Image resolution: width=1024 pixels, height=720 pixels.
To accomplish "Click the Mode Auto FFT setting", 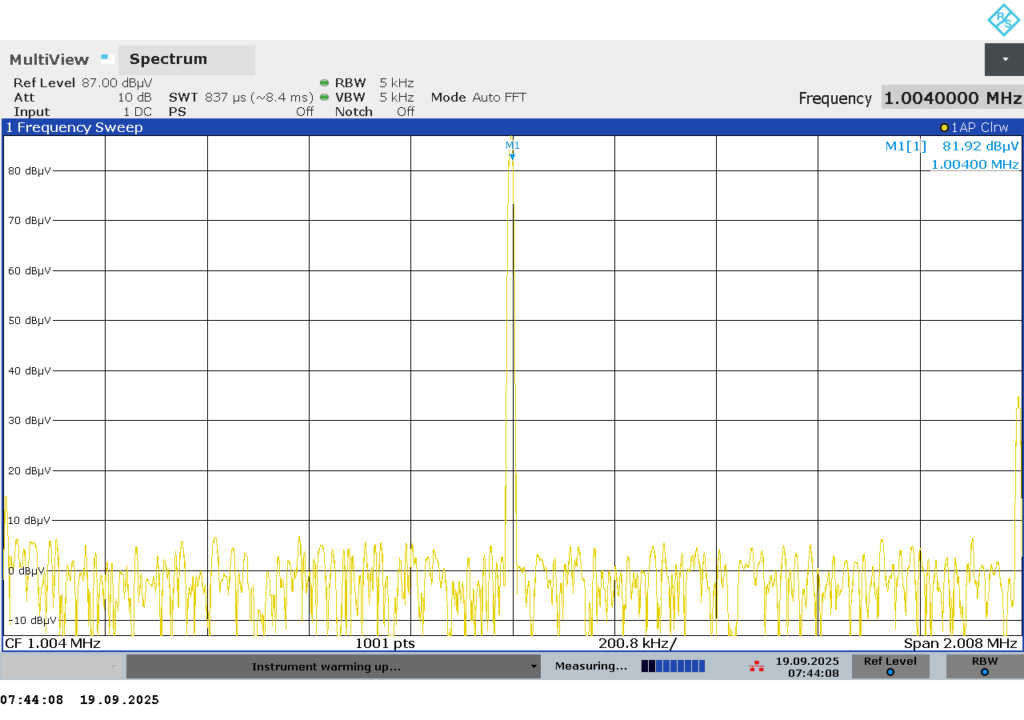I will (x=478, y=98).
